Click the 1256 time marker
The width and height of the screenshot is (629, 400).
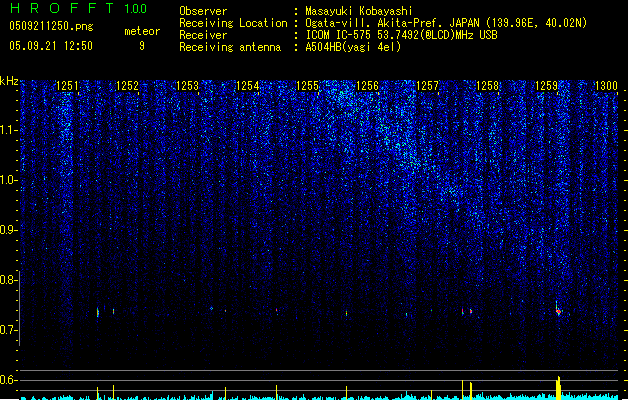(x=367, y=86)
